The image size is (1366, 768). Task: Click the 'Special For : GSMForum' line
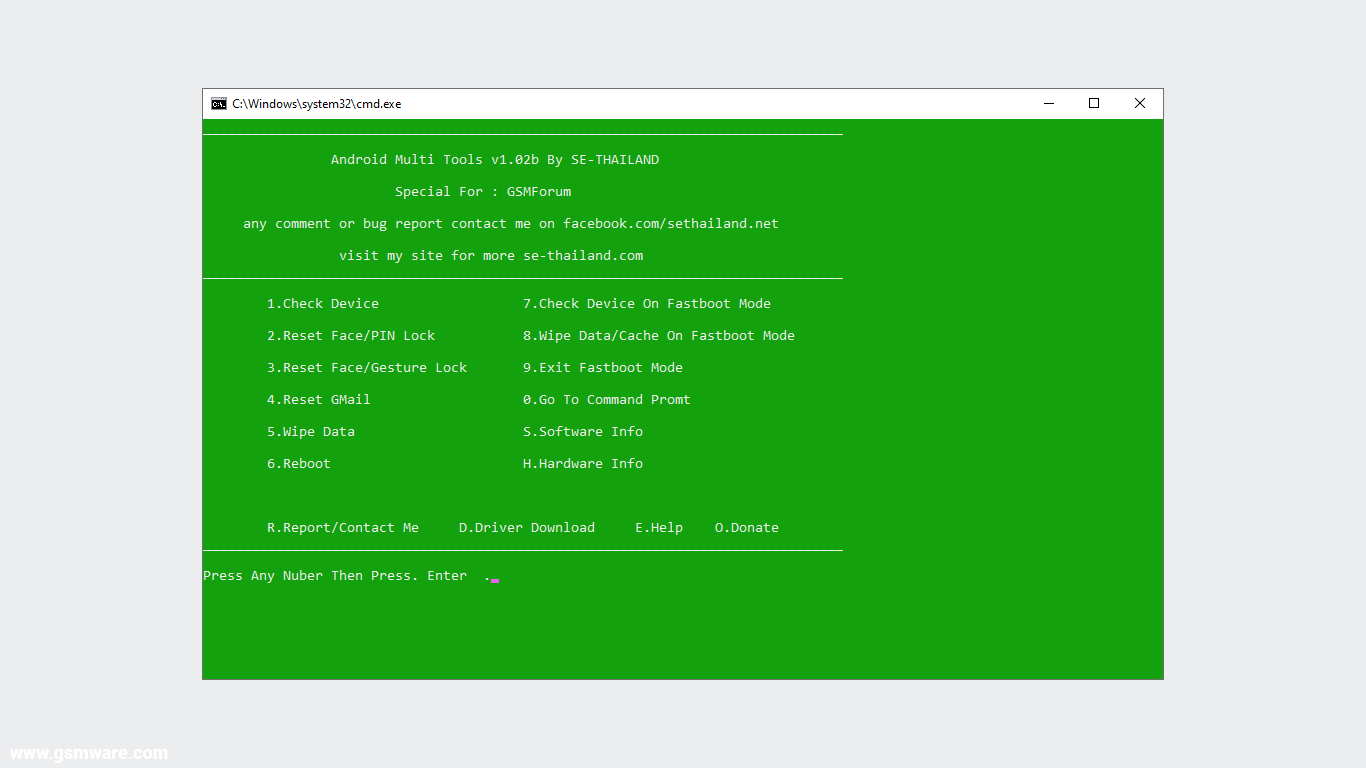[x=483, y=192]
